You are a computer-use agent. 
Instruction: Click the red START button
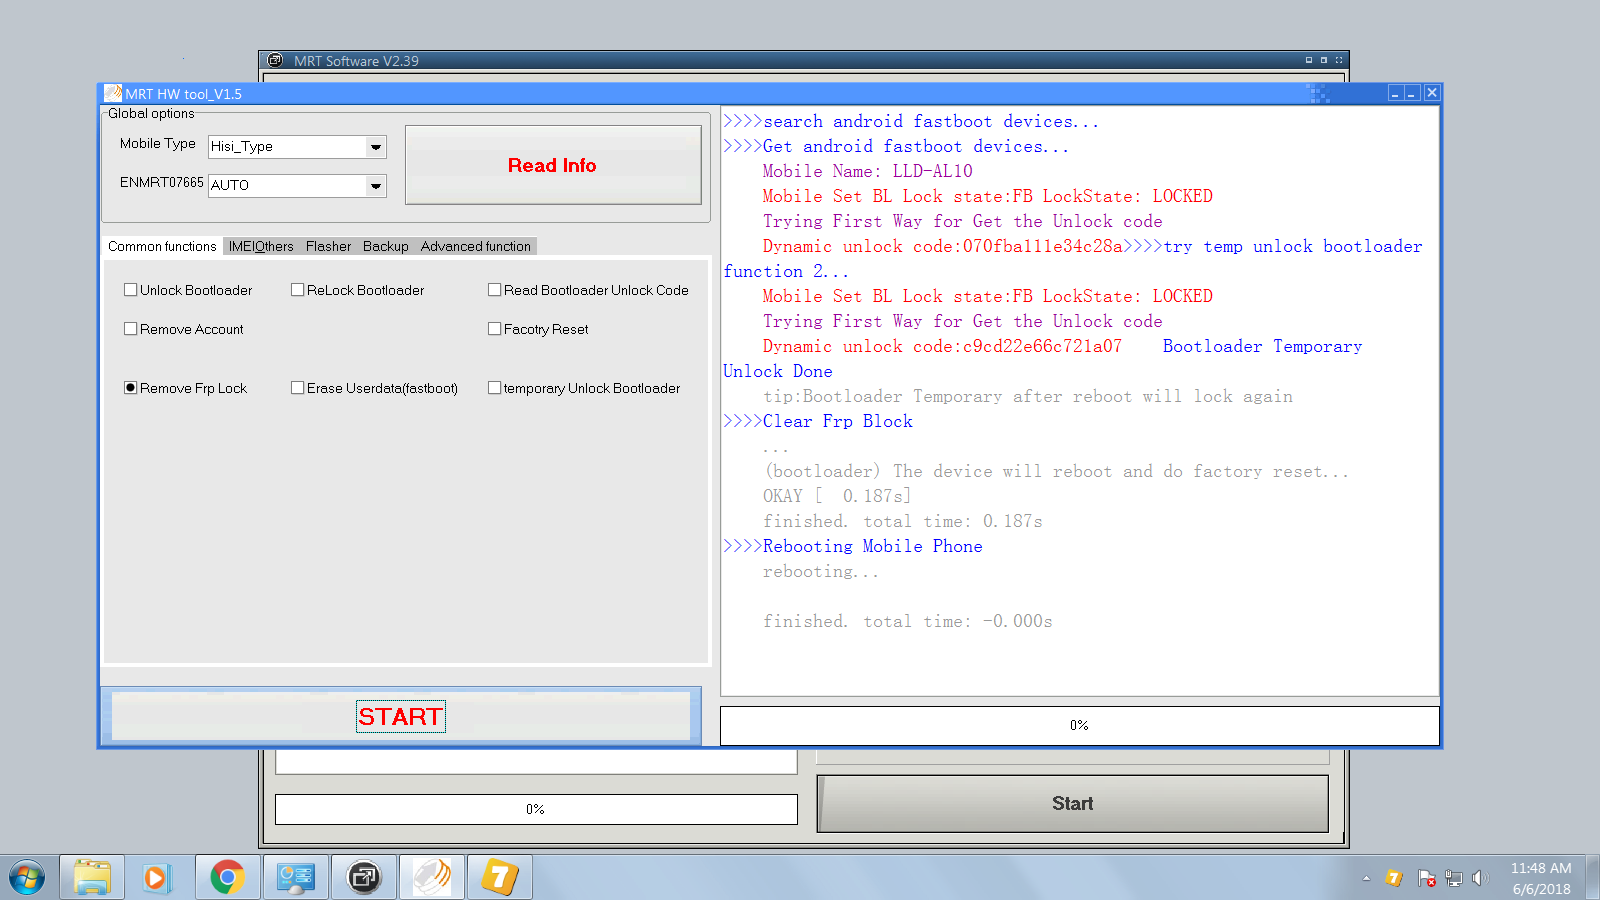[401, 716]
